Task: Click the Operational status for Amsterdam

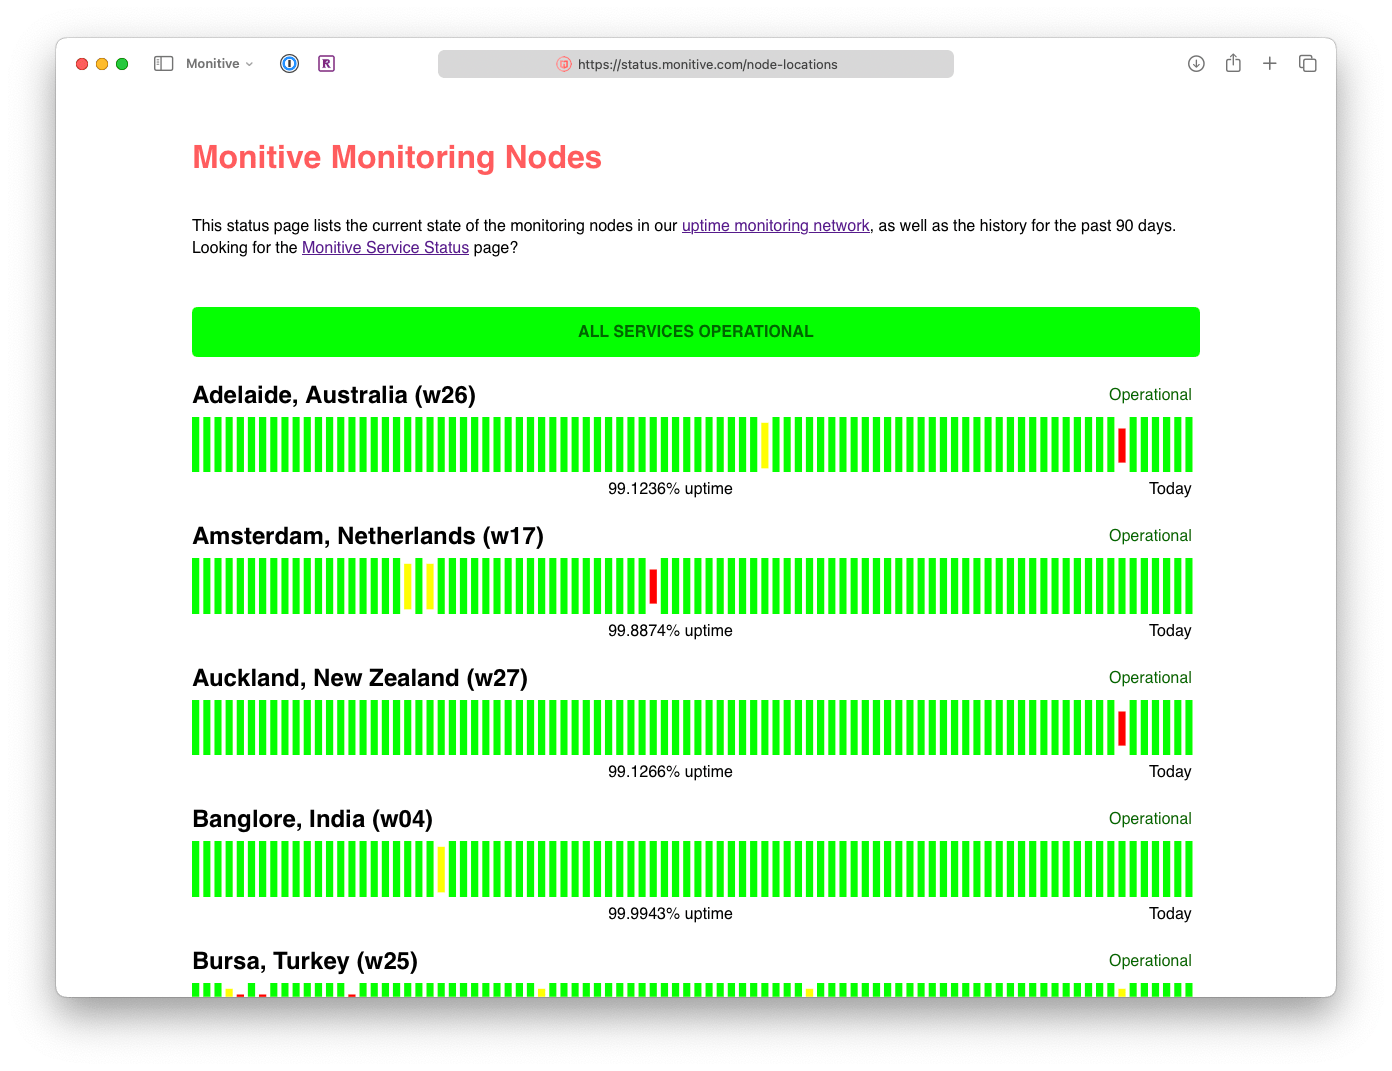Action: tap(1150, 535)
